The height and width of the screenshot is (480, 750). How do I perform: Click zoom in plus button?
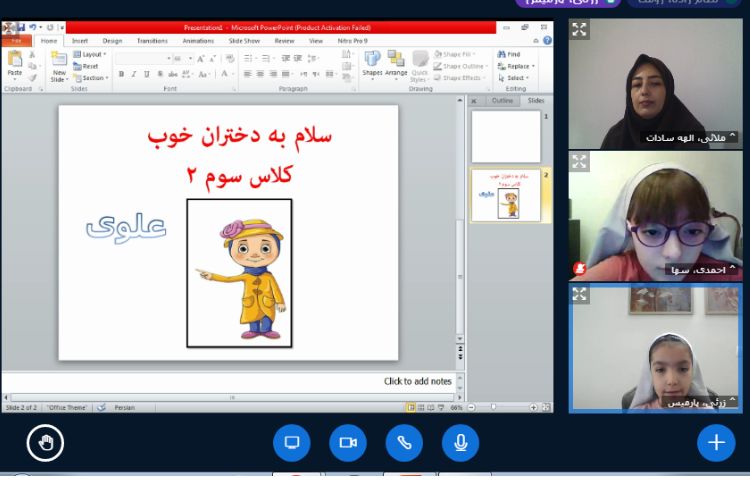click(x=533, y=407)
